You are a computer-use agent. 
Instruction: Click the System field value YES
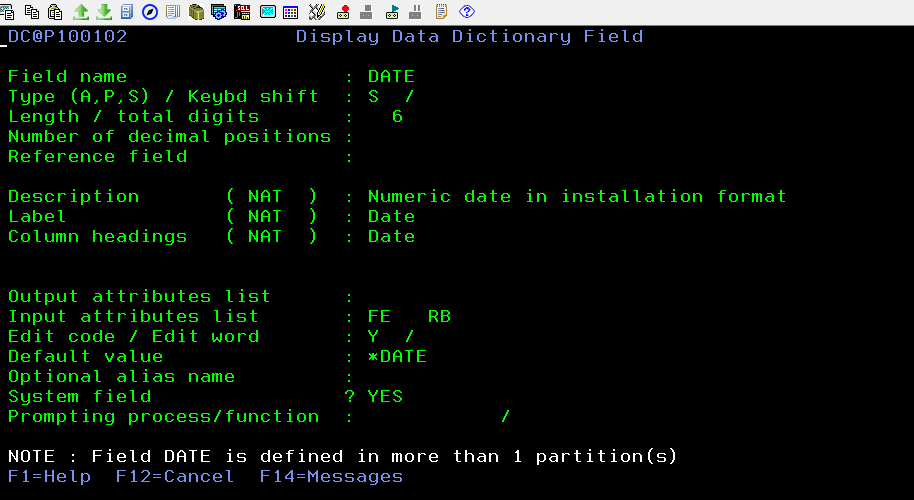385,397
